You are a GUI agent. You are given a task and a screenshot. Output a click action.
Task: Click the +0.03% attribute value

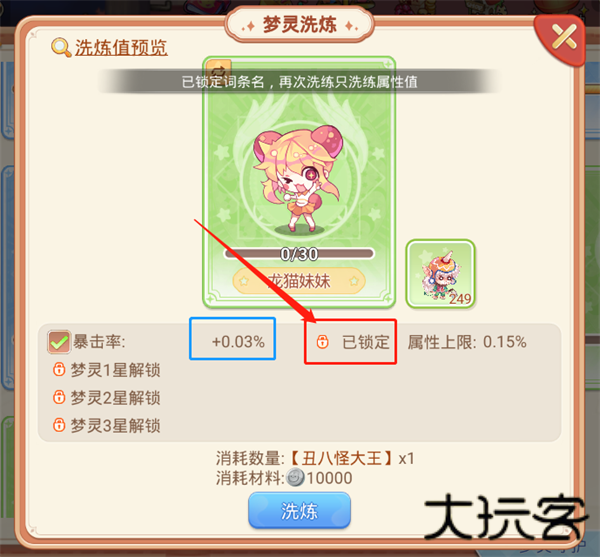(238, 342)
